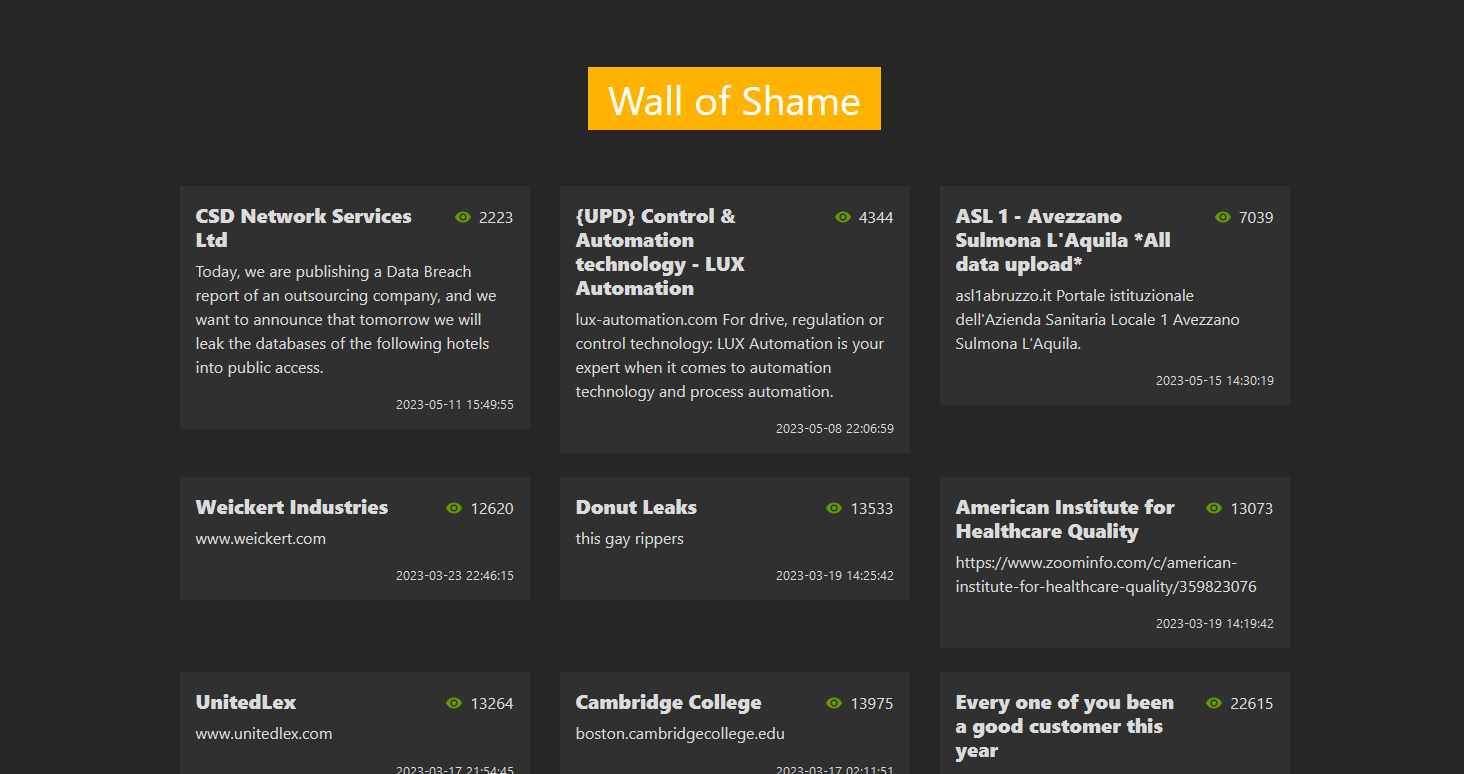Image resolution: width=1464 pixels, height=774 pixels.
Task: Click timestamp 2023-03-19 14:25:42
Action: (x=835, y=576)
